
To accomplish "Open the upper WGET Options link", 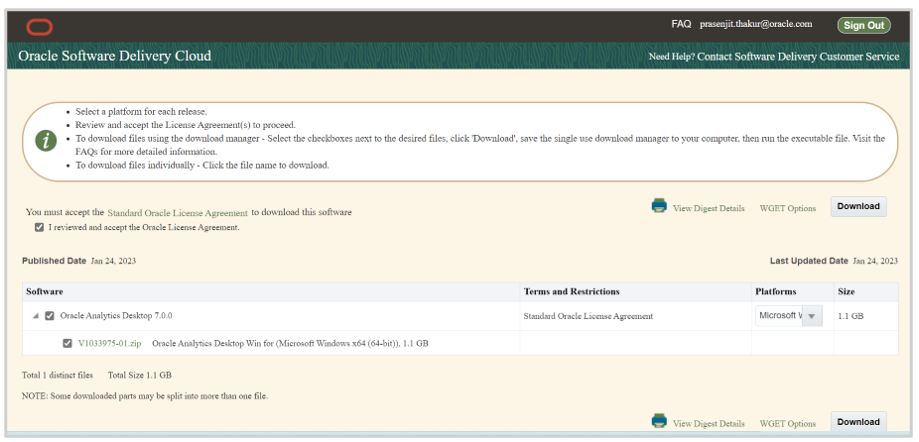I will tap(788, 208).
